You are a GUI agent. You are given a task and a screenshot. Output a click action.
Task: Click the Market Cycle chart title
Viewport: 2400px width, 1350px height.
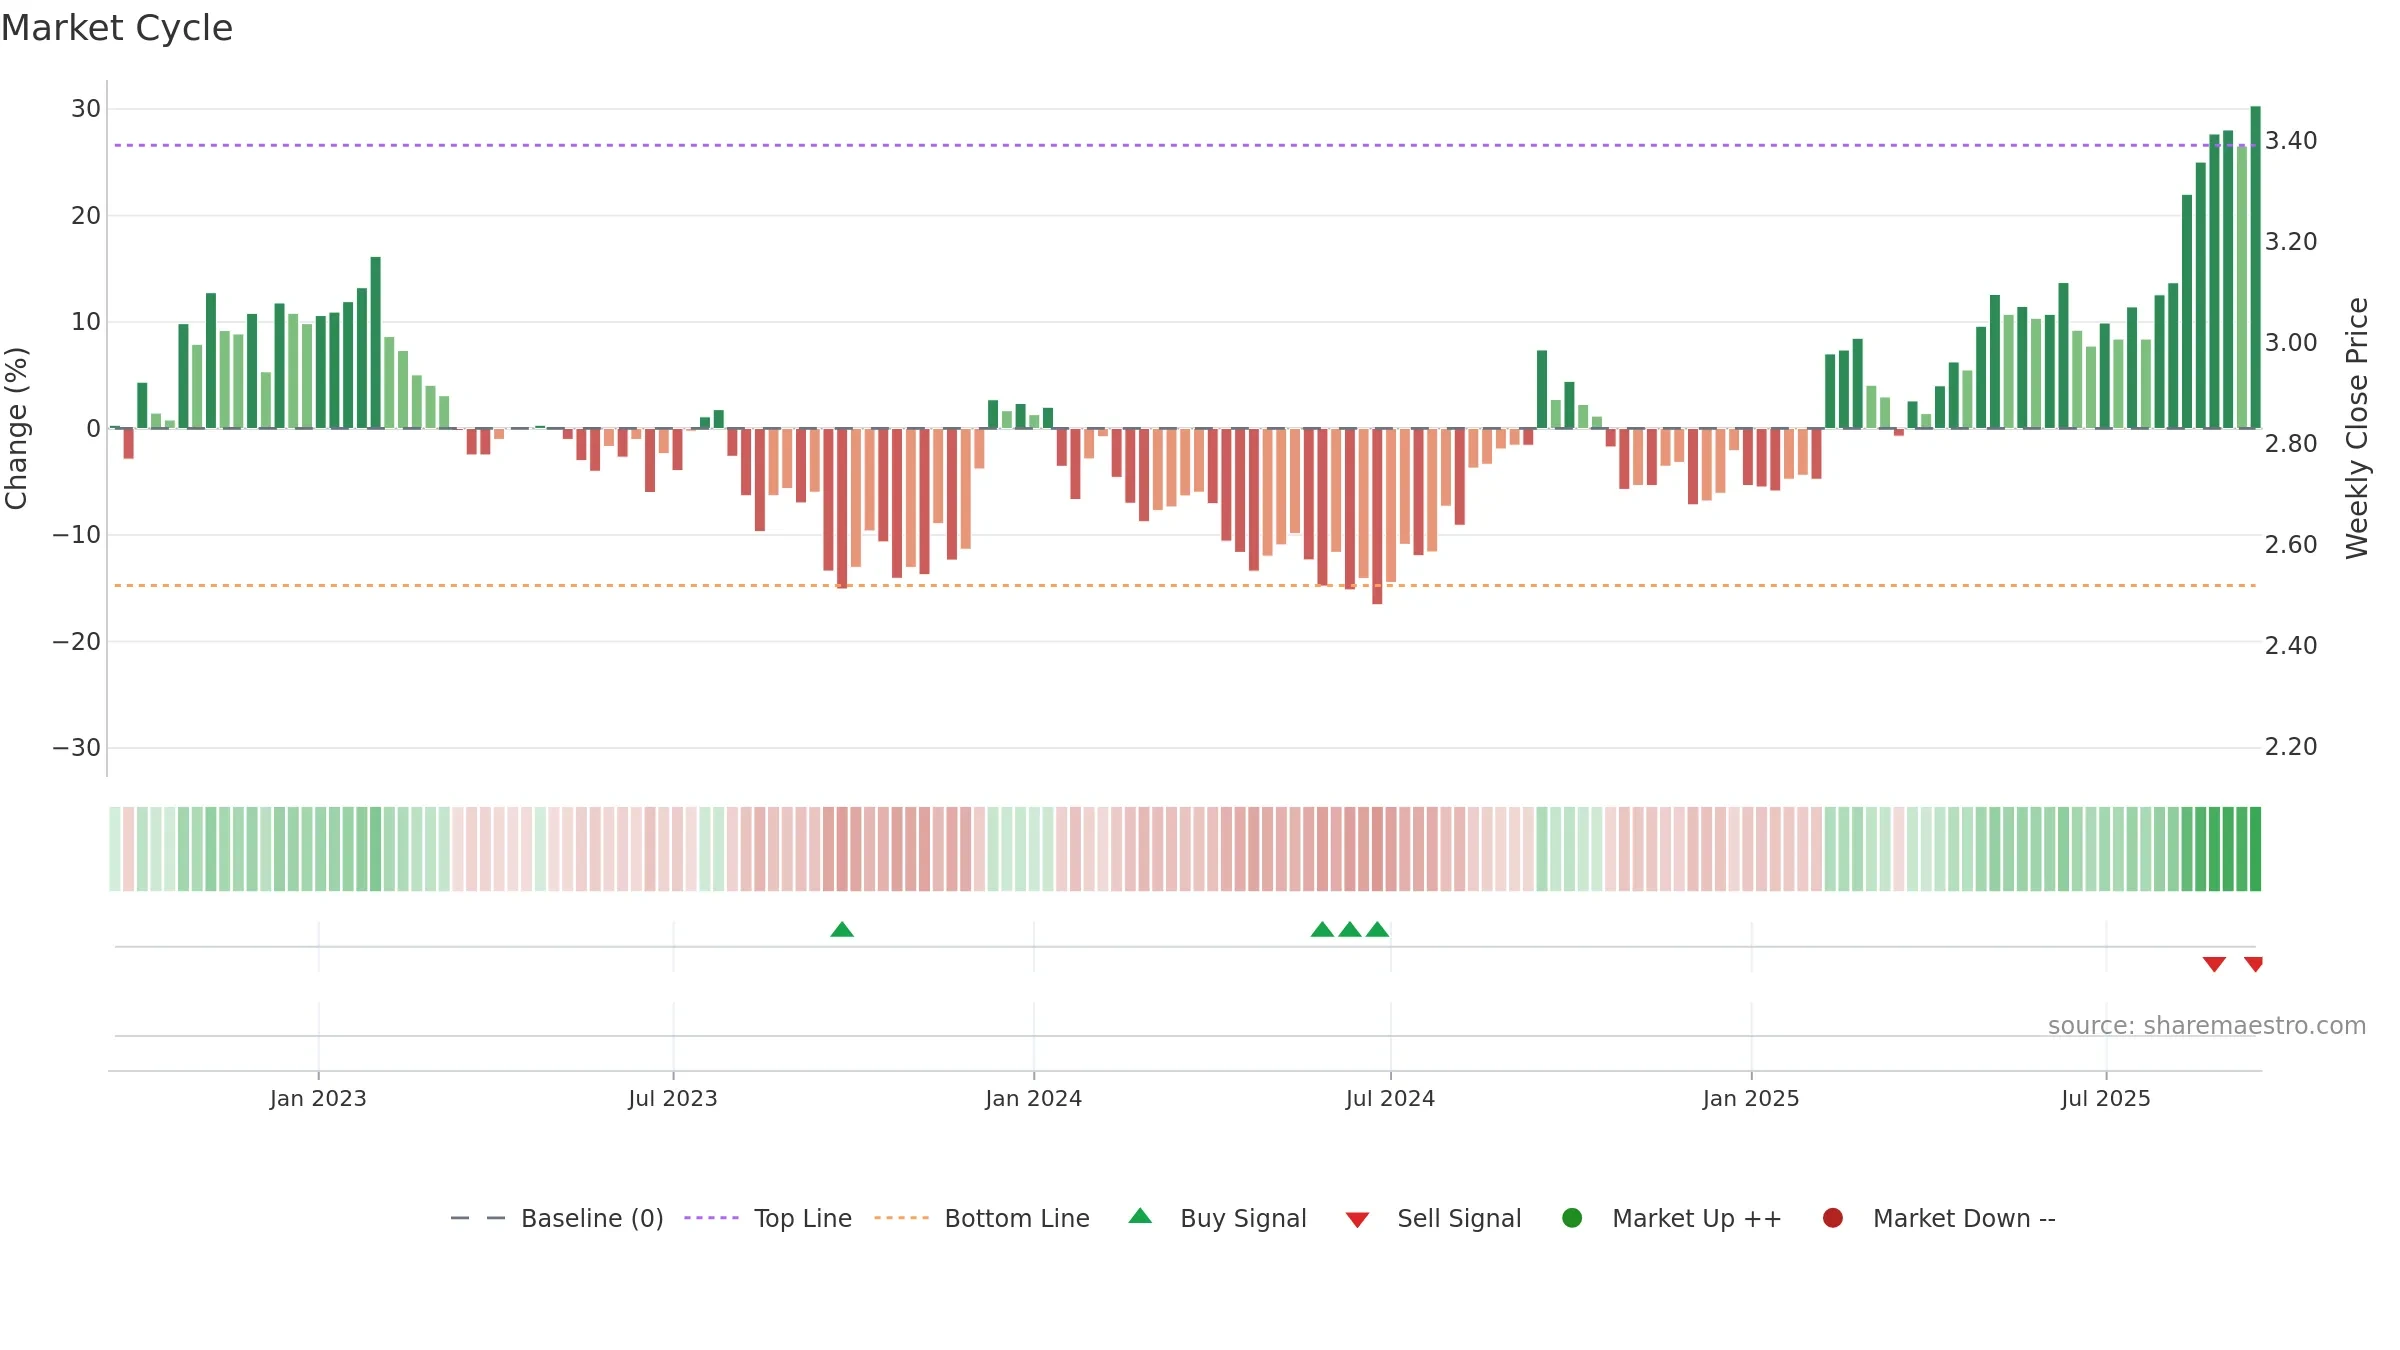point(117,28)
